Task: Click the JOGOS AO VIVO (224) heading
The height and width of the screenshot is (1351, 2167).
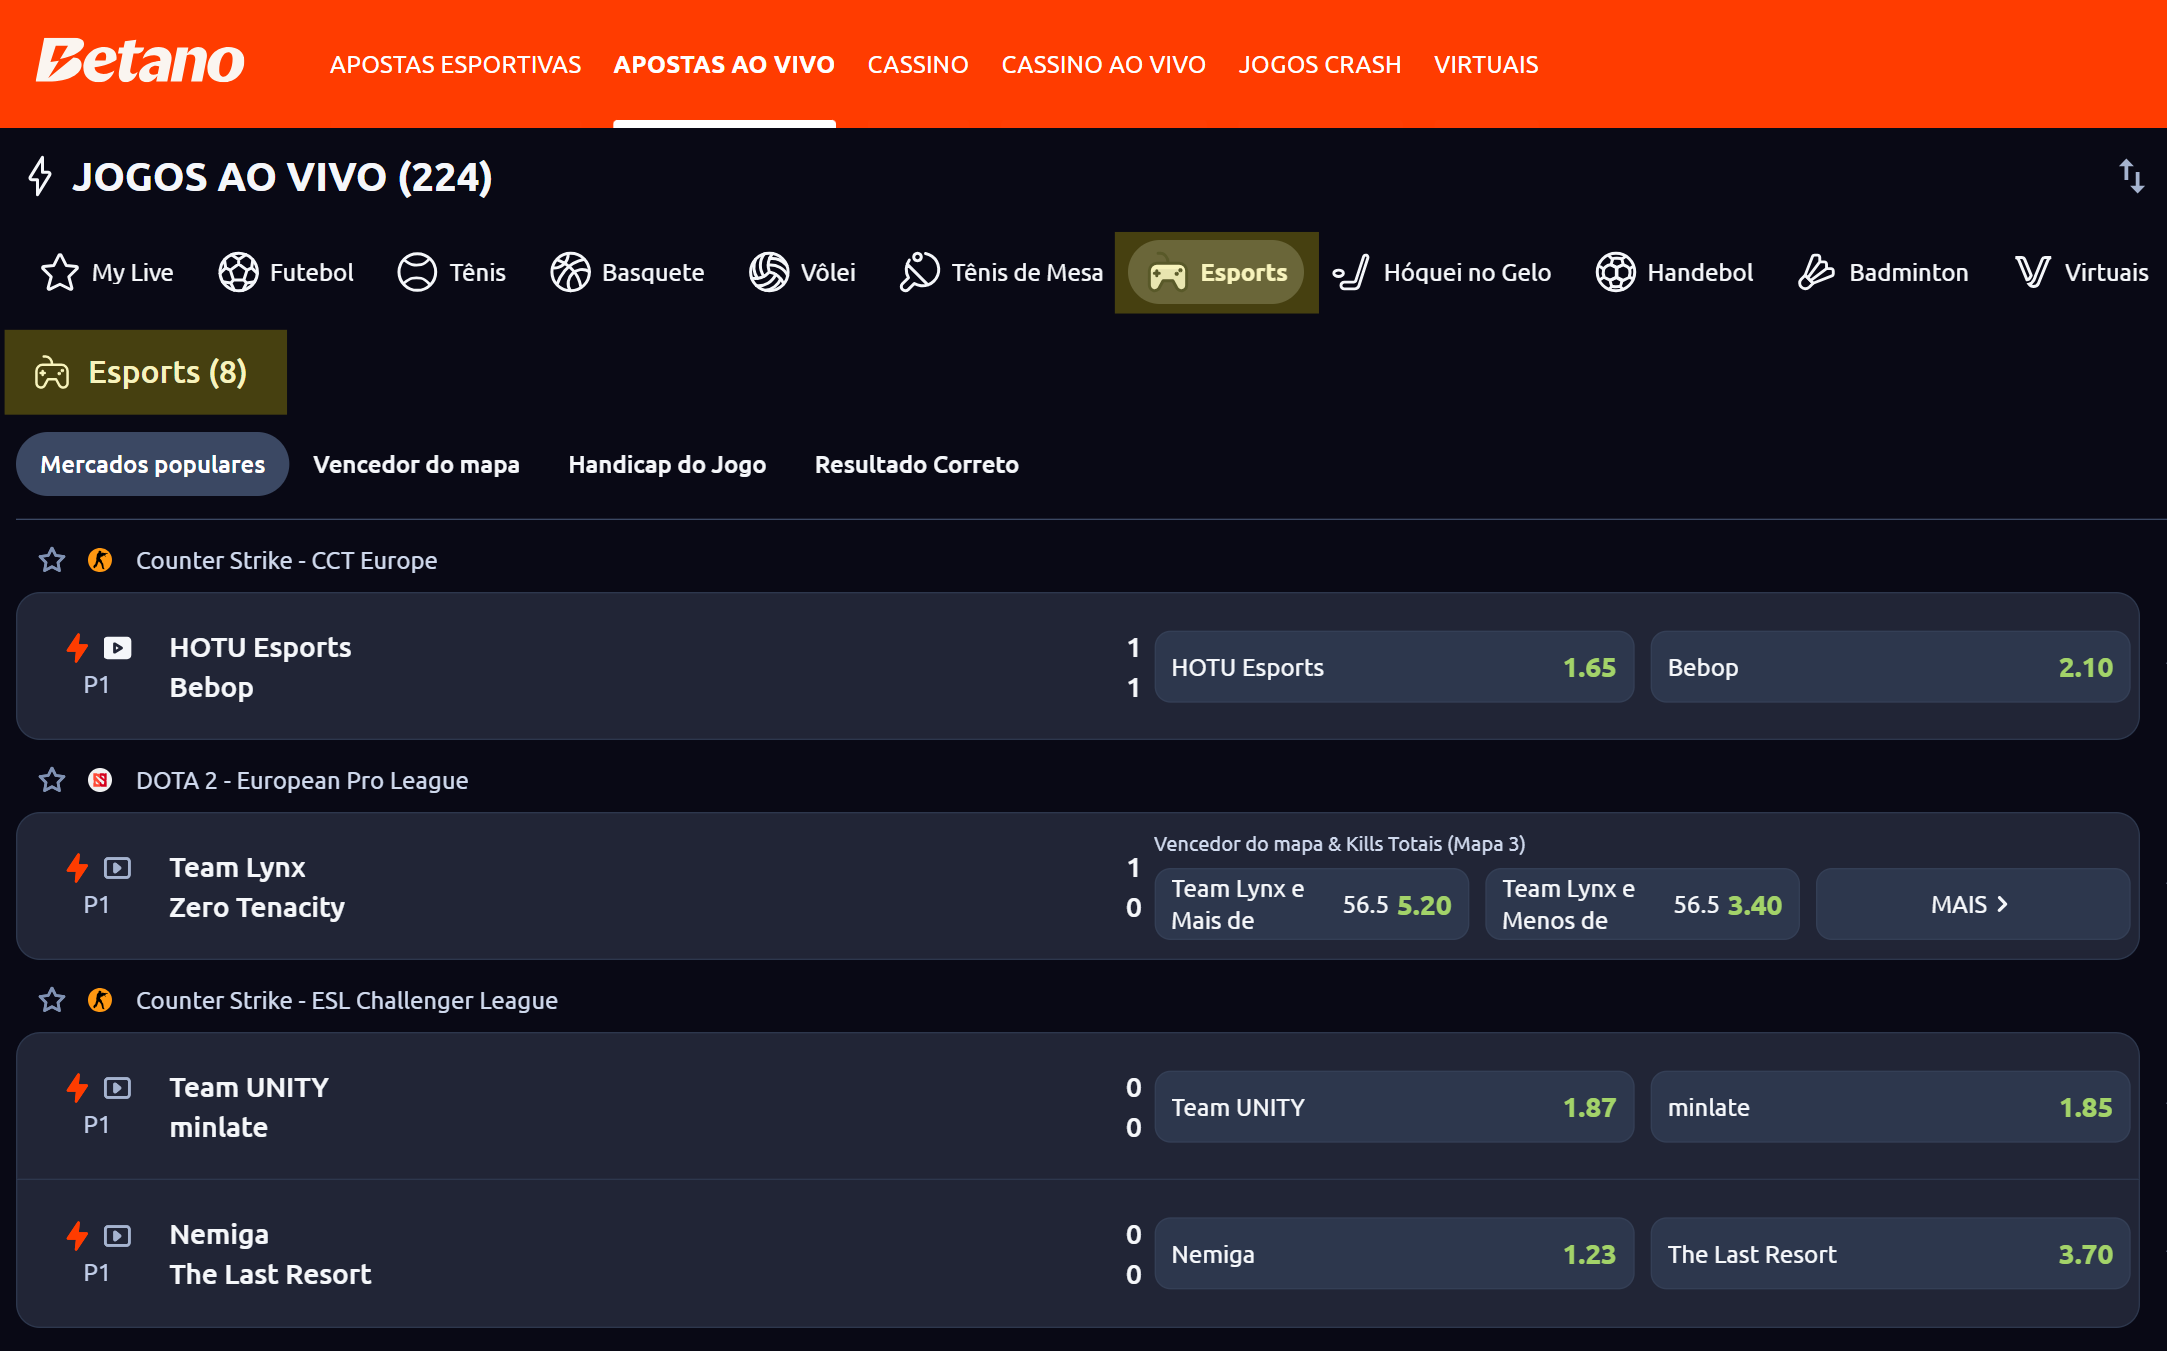Action: [x=282, y=177]
